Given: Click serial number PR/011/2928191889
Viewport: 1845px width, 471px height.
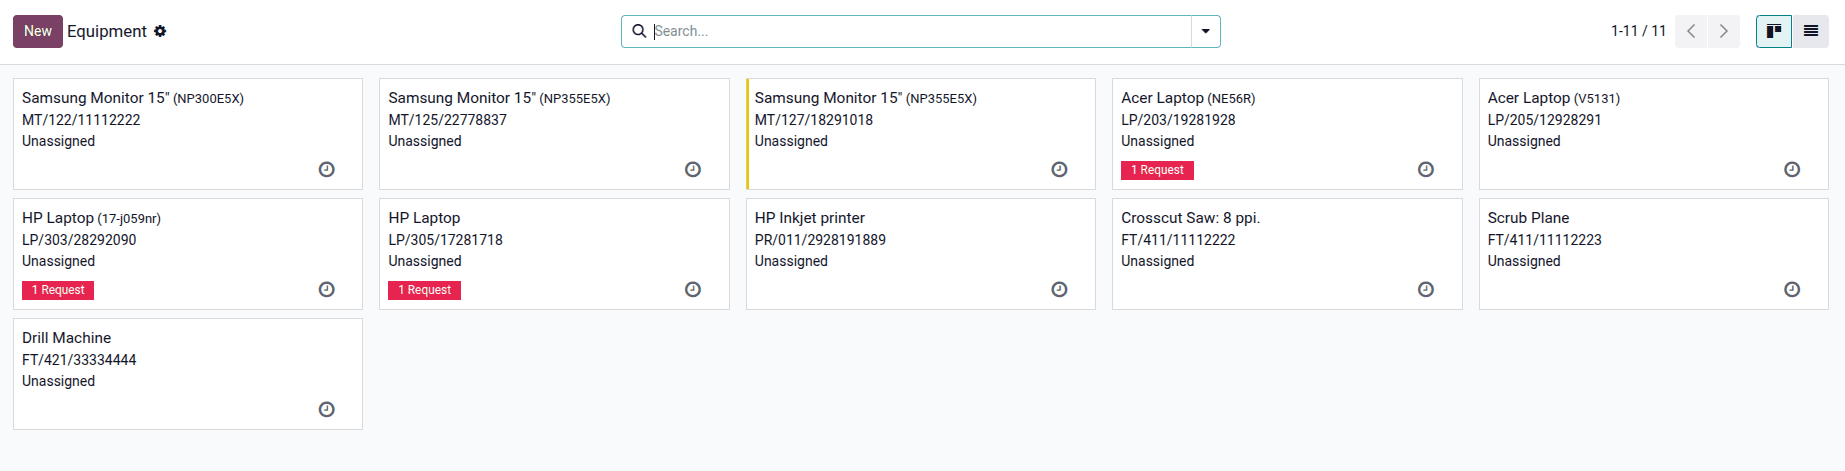Looking at the screenshot, I should 820,240.
